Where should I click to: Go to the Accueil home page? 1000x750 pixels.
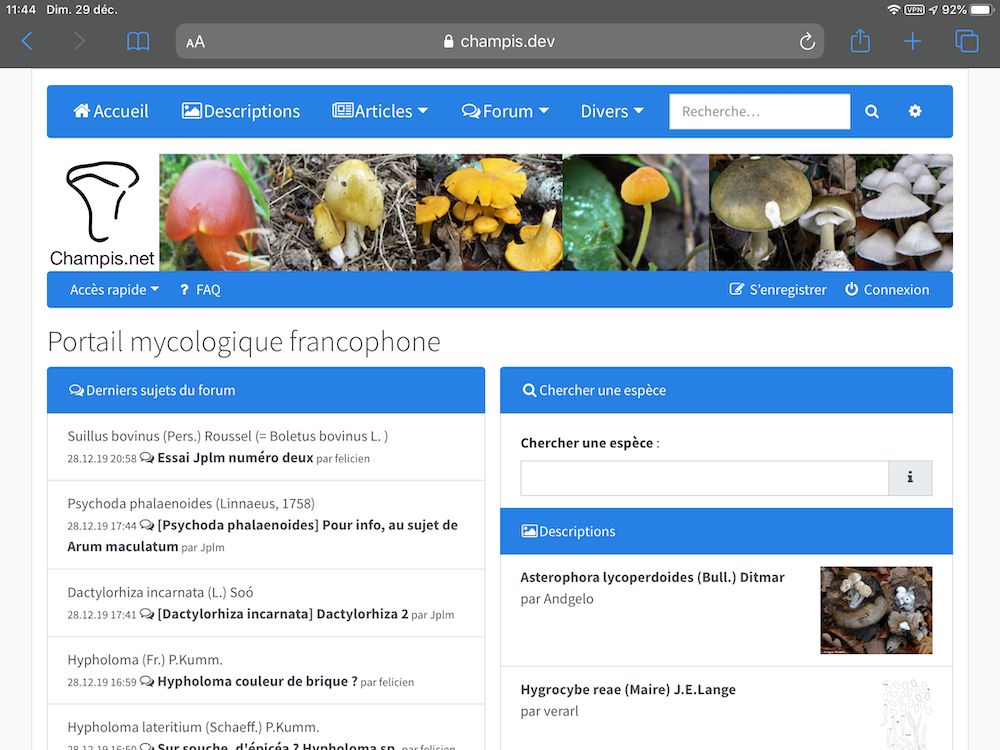click(111, 112)
